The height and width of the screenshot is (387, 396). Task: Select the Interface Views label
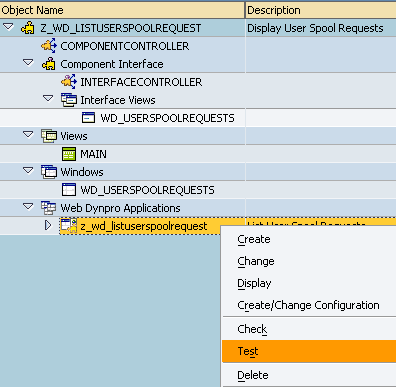[118, 100]
